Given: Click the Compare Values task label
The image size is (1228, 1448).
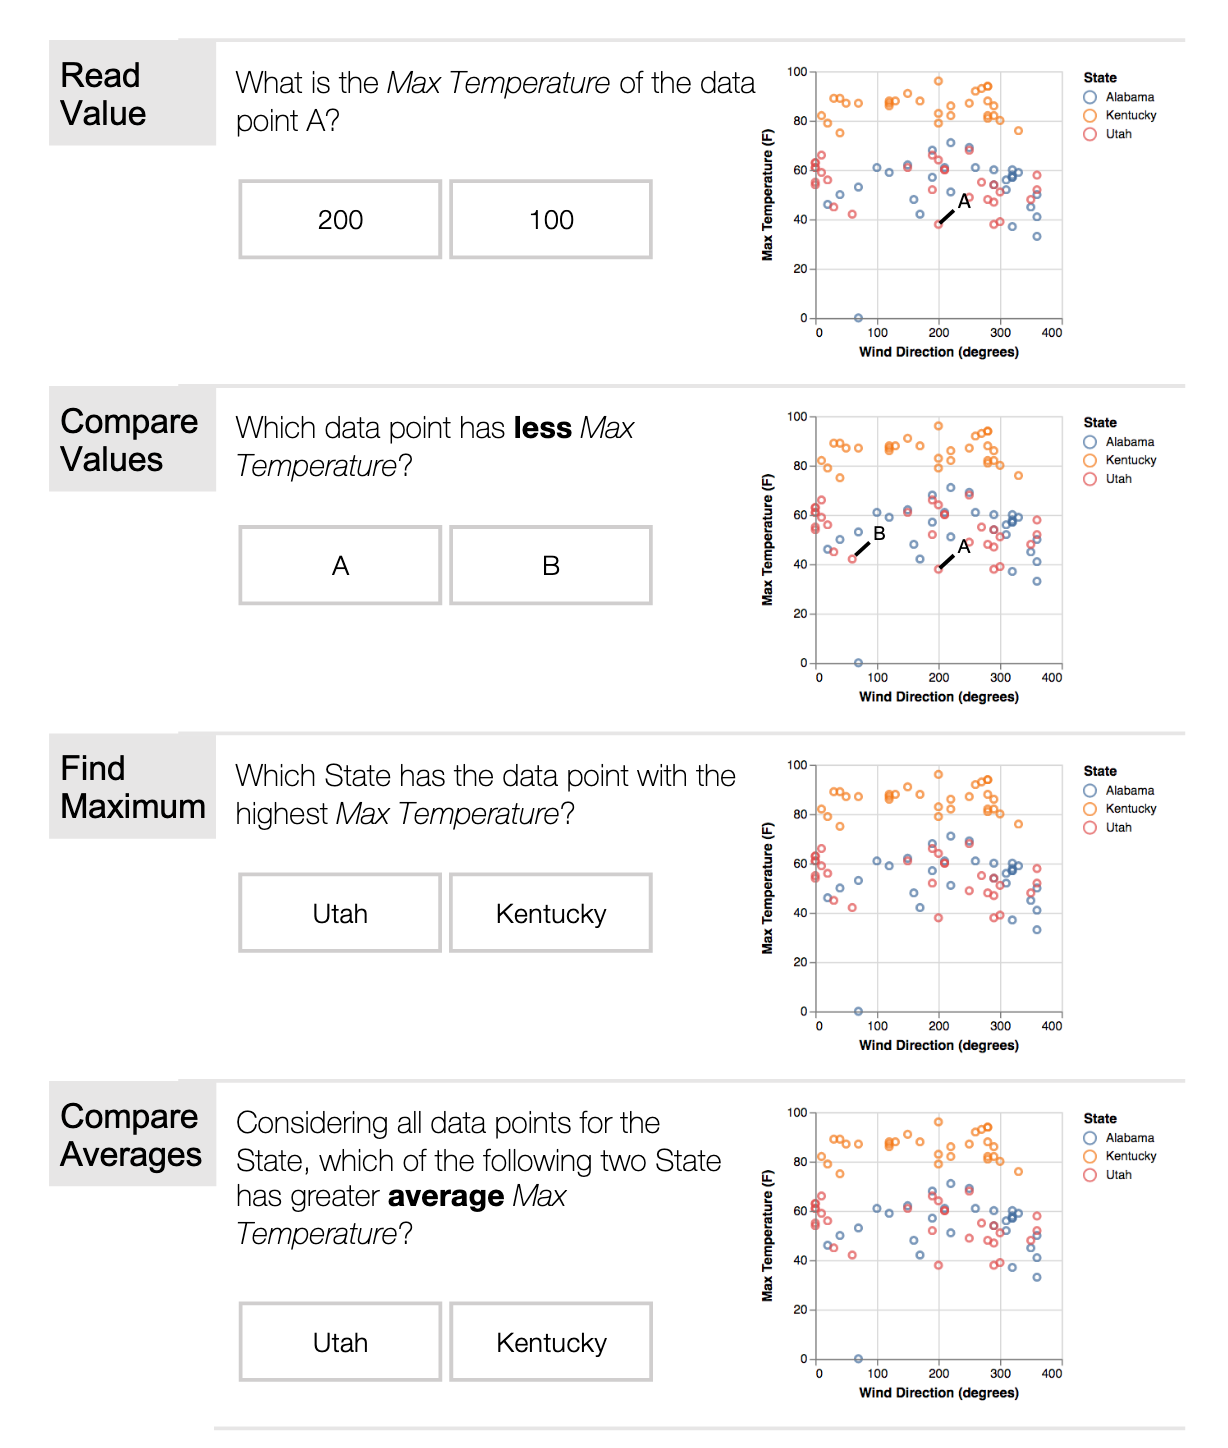Looking at the screenshot, I should 129,440.
